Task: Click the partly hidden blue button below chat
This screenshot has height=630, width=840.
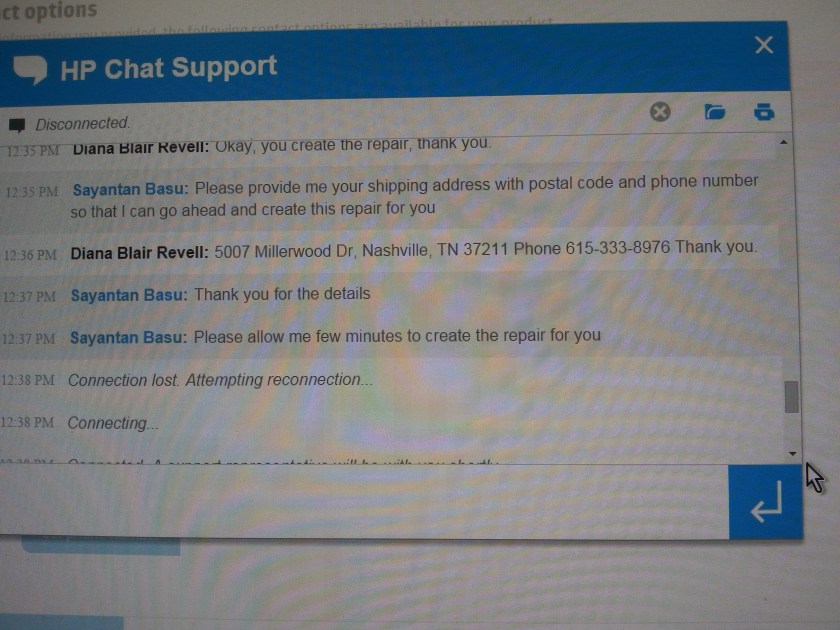Action: 101,546
